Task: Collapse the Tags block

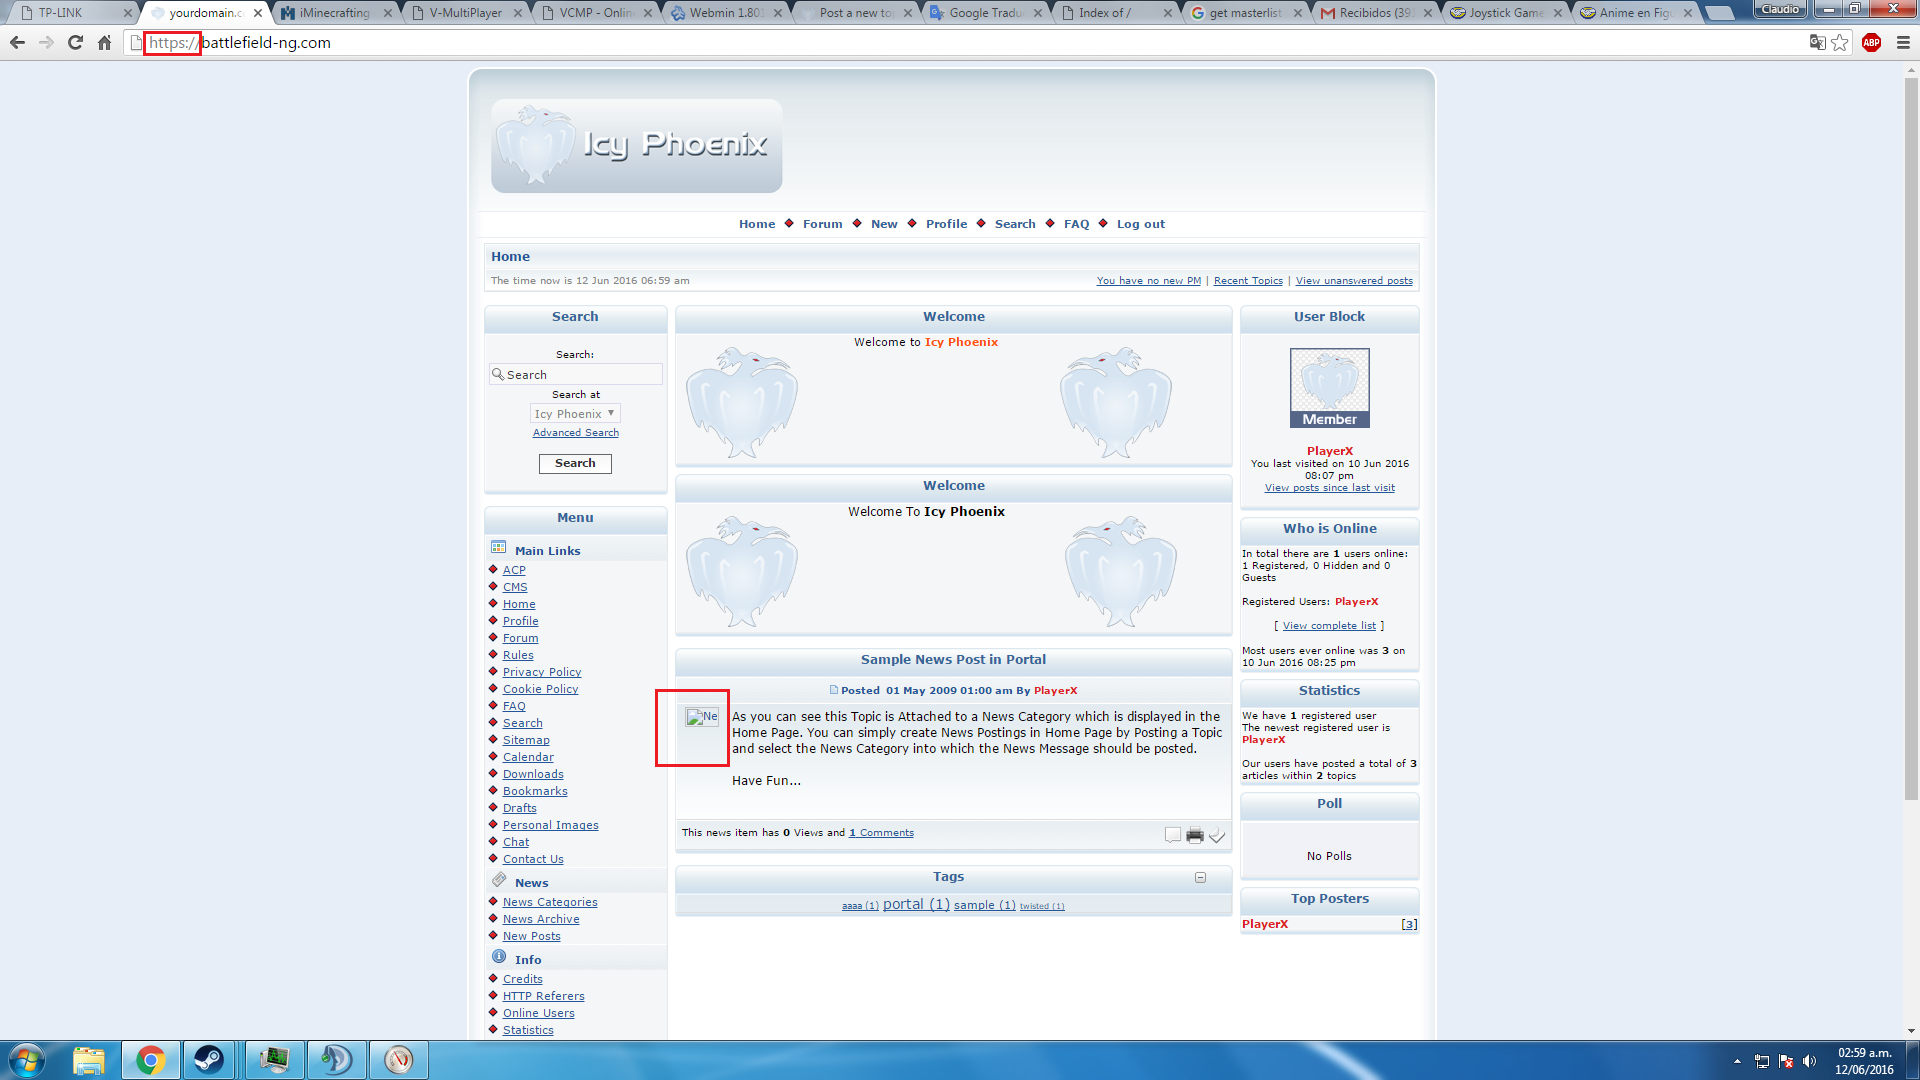Action: click(1200, 878)
